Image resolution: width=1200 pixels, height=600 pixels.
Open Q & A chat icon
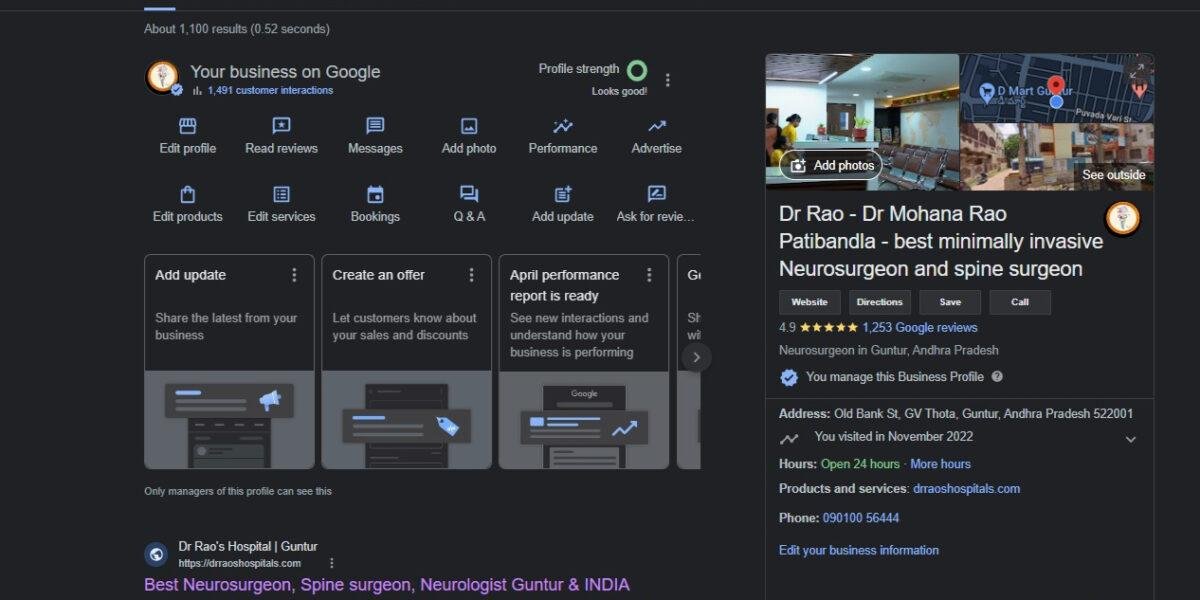[469, 194]
